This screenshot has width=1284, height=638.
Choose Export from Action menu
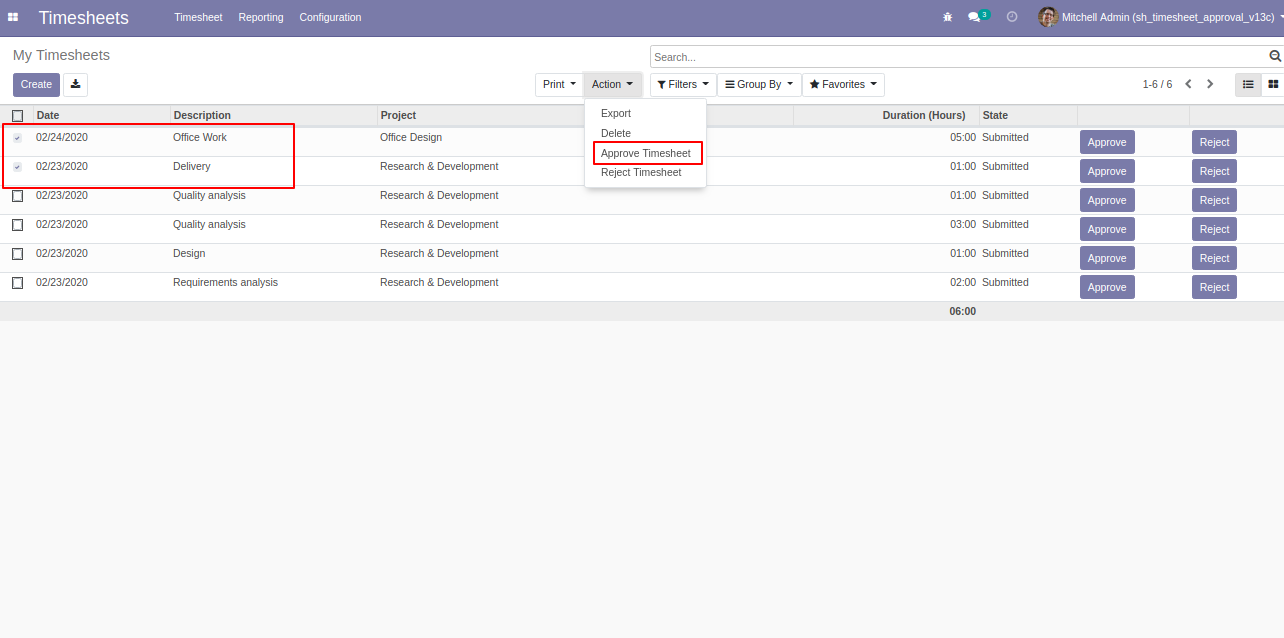coord(616,114)
